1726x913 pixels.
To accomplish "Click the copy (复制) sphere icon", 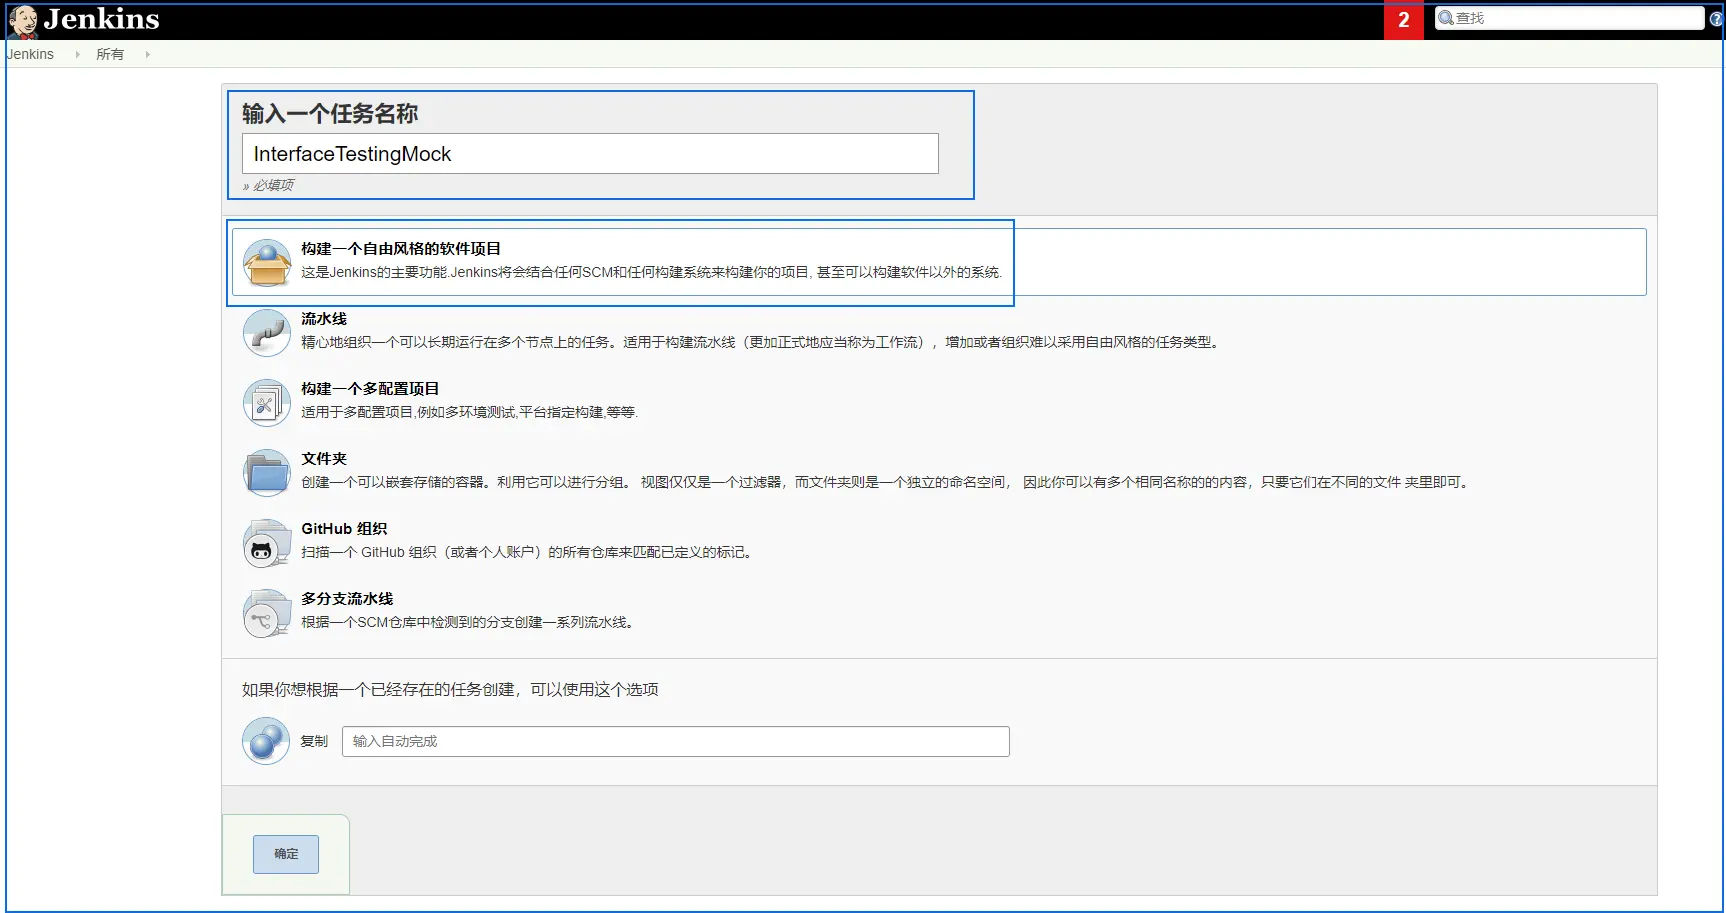I will coord(265,741).
